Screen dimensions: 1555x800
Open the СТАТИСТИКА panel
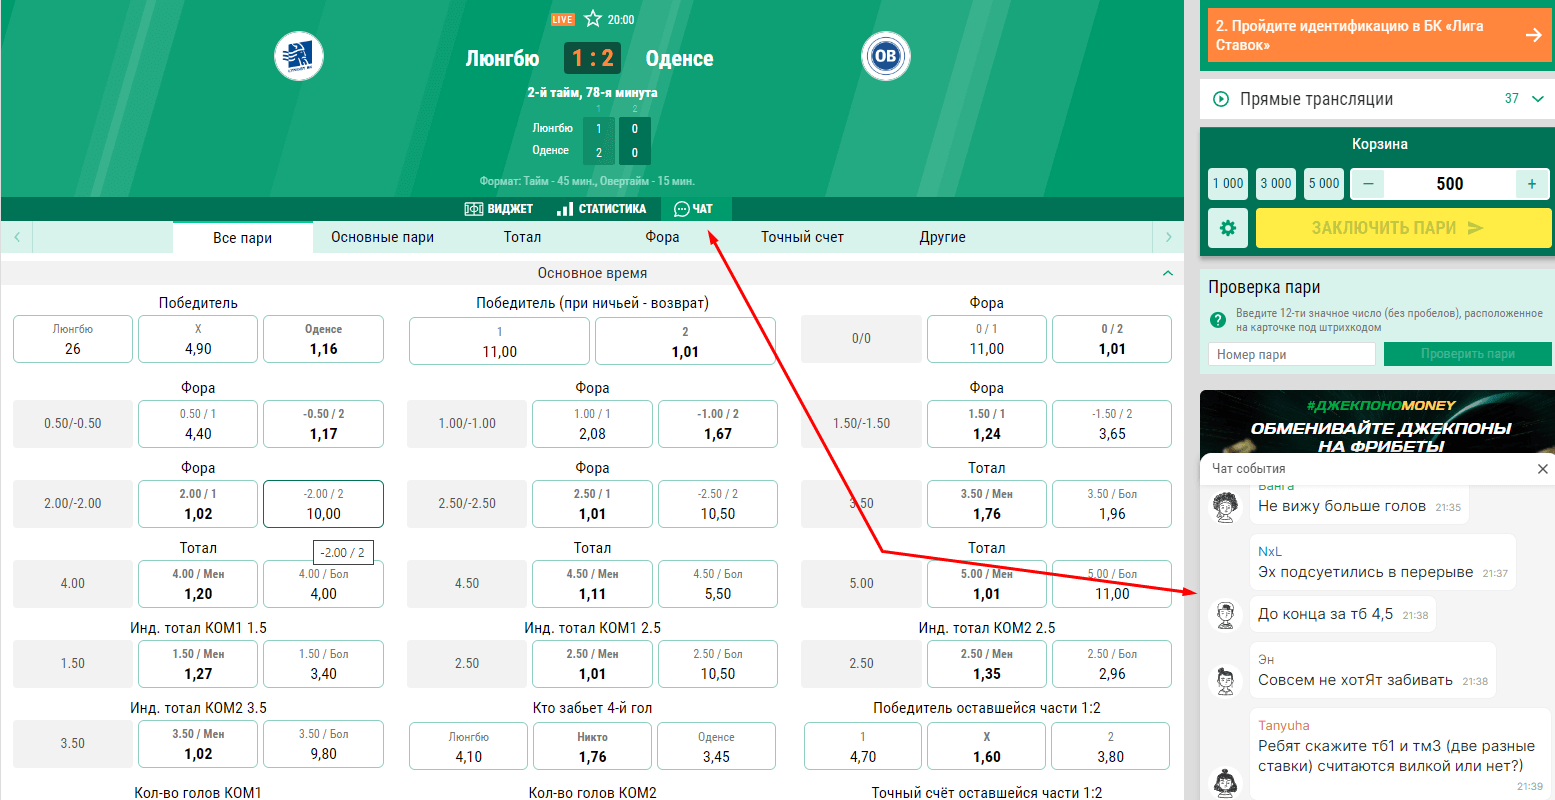click(602, 209)
